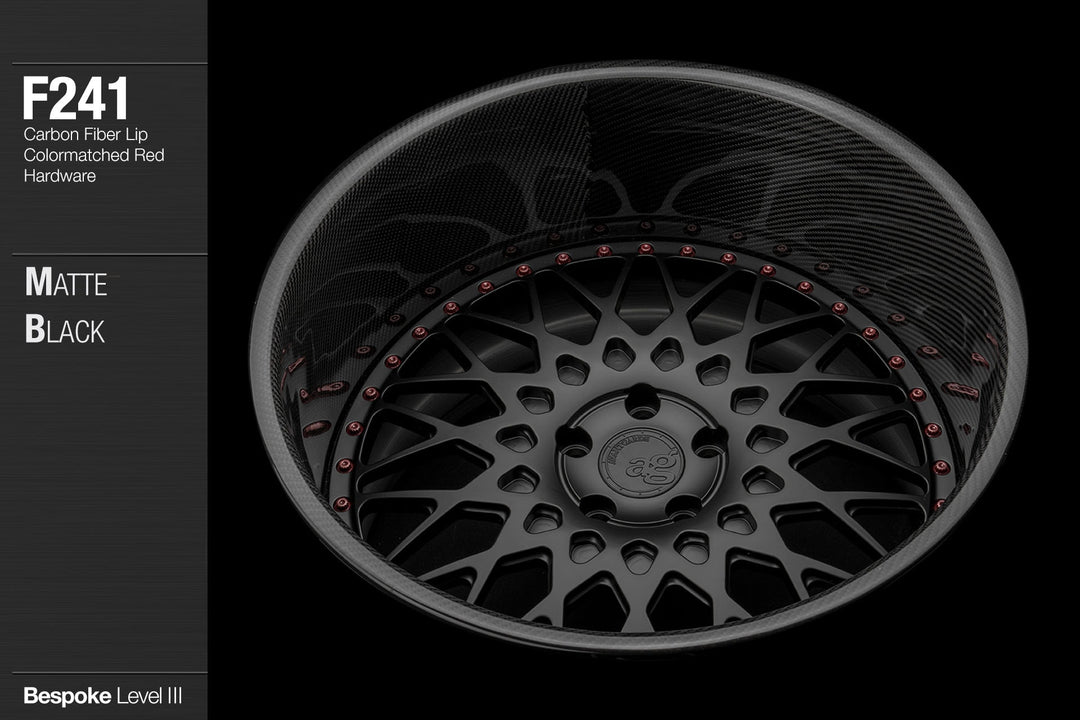This screenshot has width=1080, height=720.
Task: Click the rightmost red bolt on the wheel ring
Action: click(x=940, y=467)
